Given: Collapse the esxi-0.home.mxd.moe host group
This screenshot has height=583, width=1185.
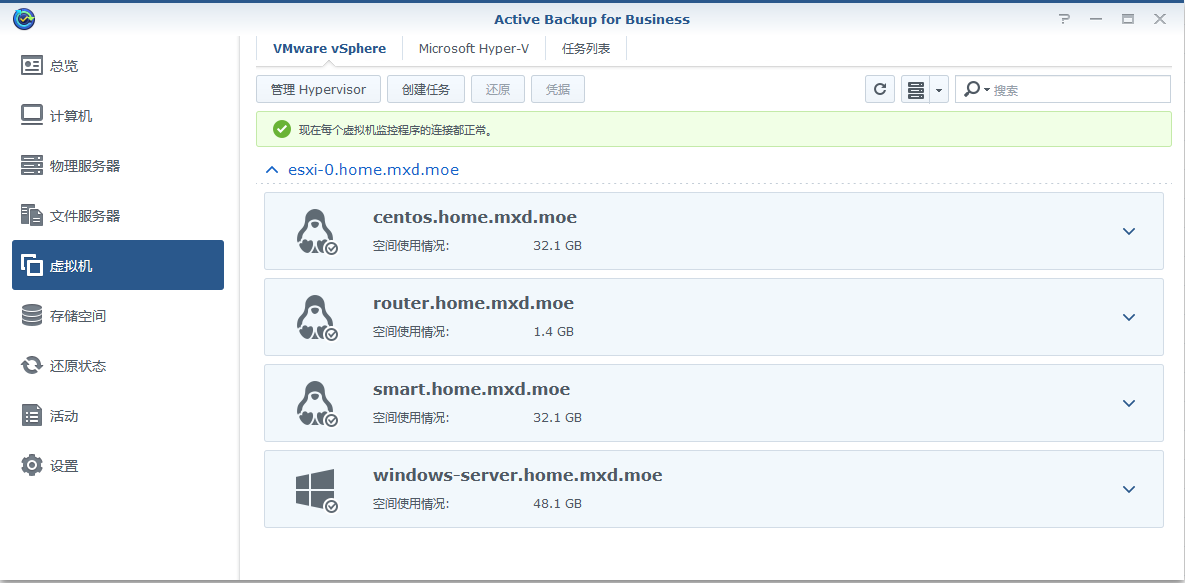Looking at the screenshot, I should (272, 169).
